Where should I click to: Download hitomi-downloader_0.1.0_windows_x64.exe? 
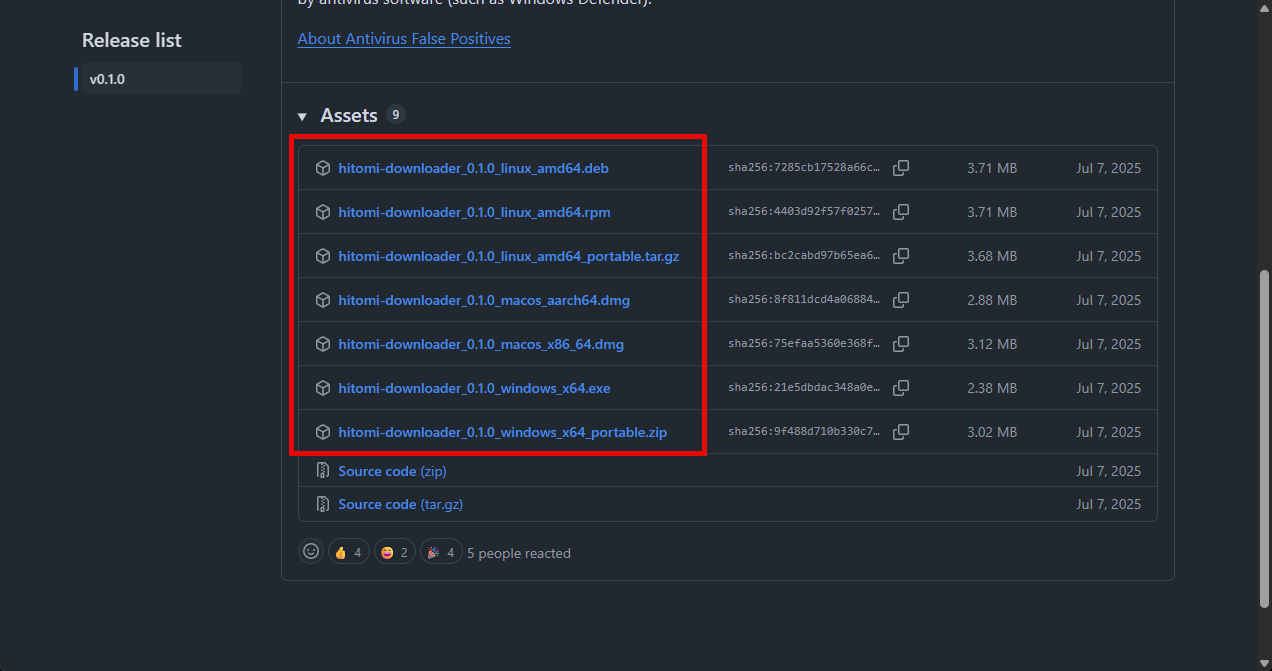474,388
